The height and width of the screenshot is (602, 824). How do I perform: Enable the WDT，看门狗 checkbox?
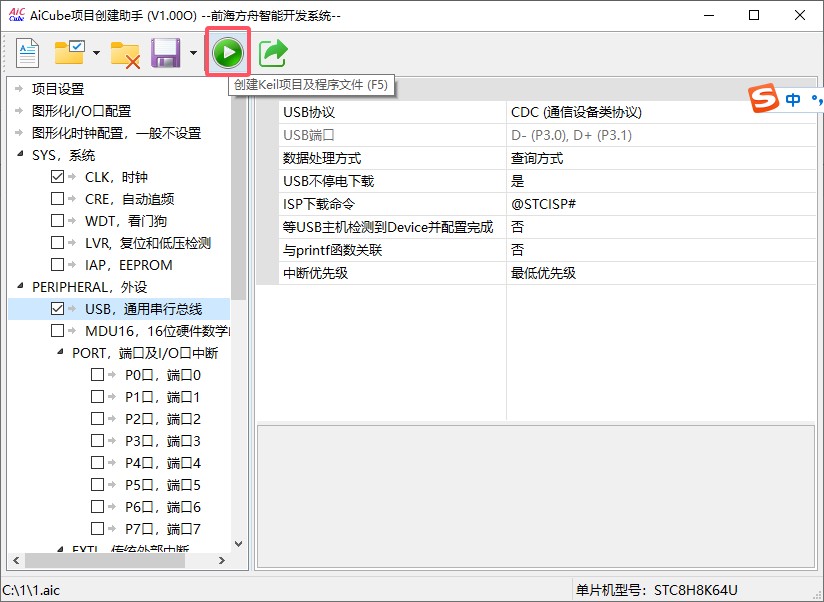(x=57, y=221)
